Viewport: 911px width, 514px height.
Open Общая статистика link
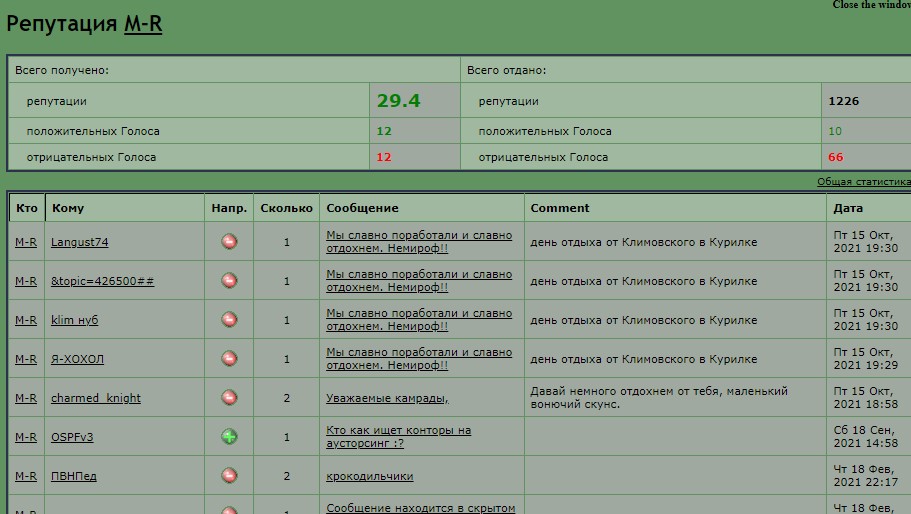[x=864, y=182]
